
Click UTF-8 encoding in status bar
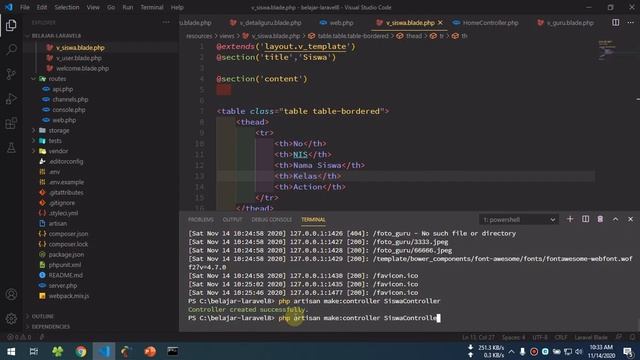pos(540,337)
